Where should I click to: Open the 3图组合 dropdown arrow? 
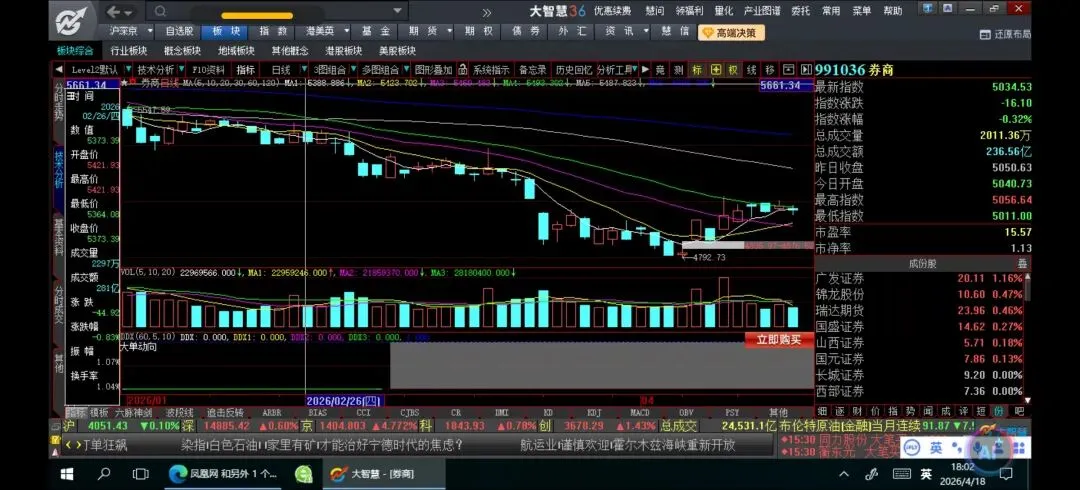coord(354,70)
